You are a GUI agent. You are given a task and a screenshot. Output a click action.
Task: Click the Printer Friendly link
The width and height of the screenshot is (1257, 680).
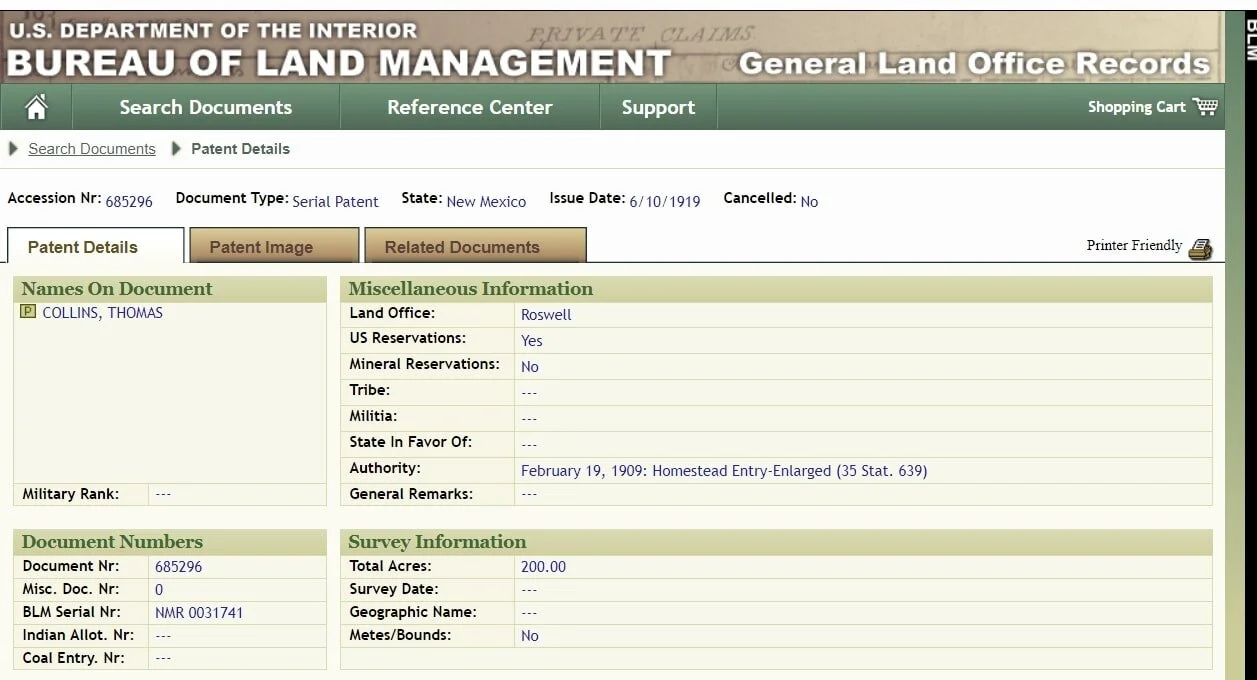pos(1134,246)
